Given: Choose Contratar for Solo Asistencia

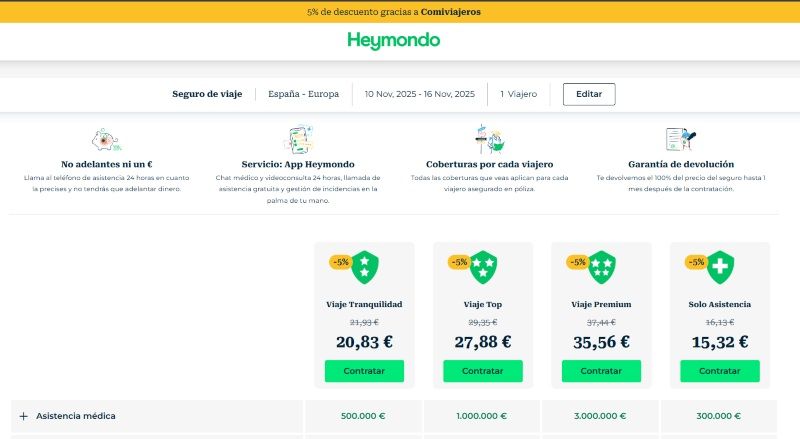Looking at the screenshot, I should (720, 370).
